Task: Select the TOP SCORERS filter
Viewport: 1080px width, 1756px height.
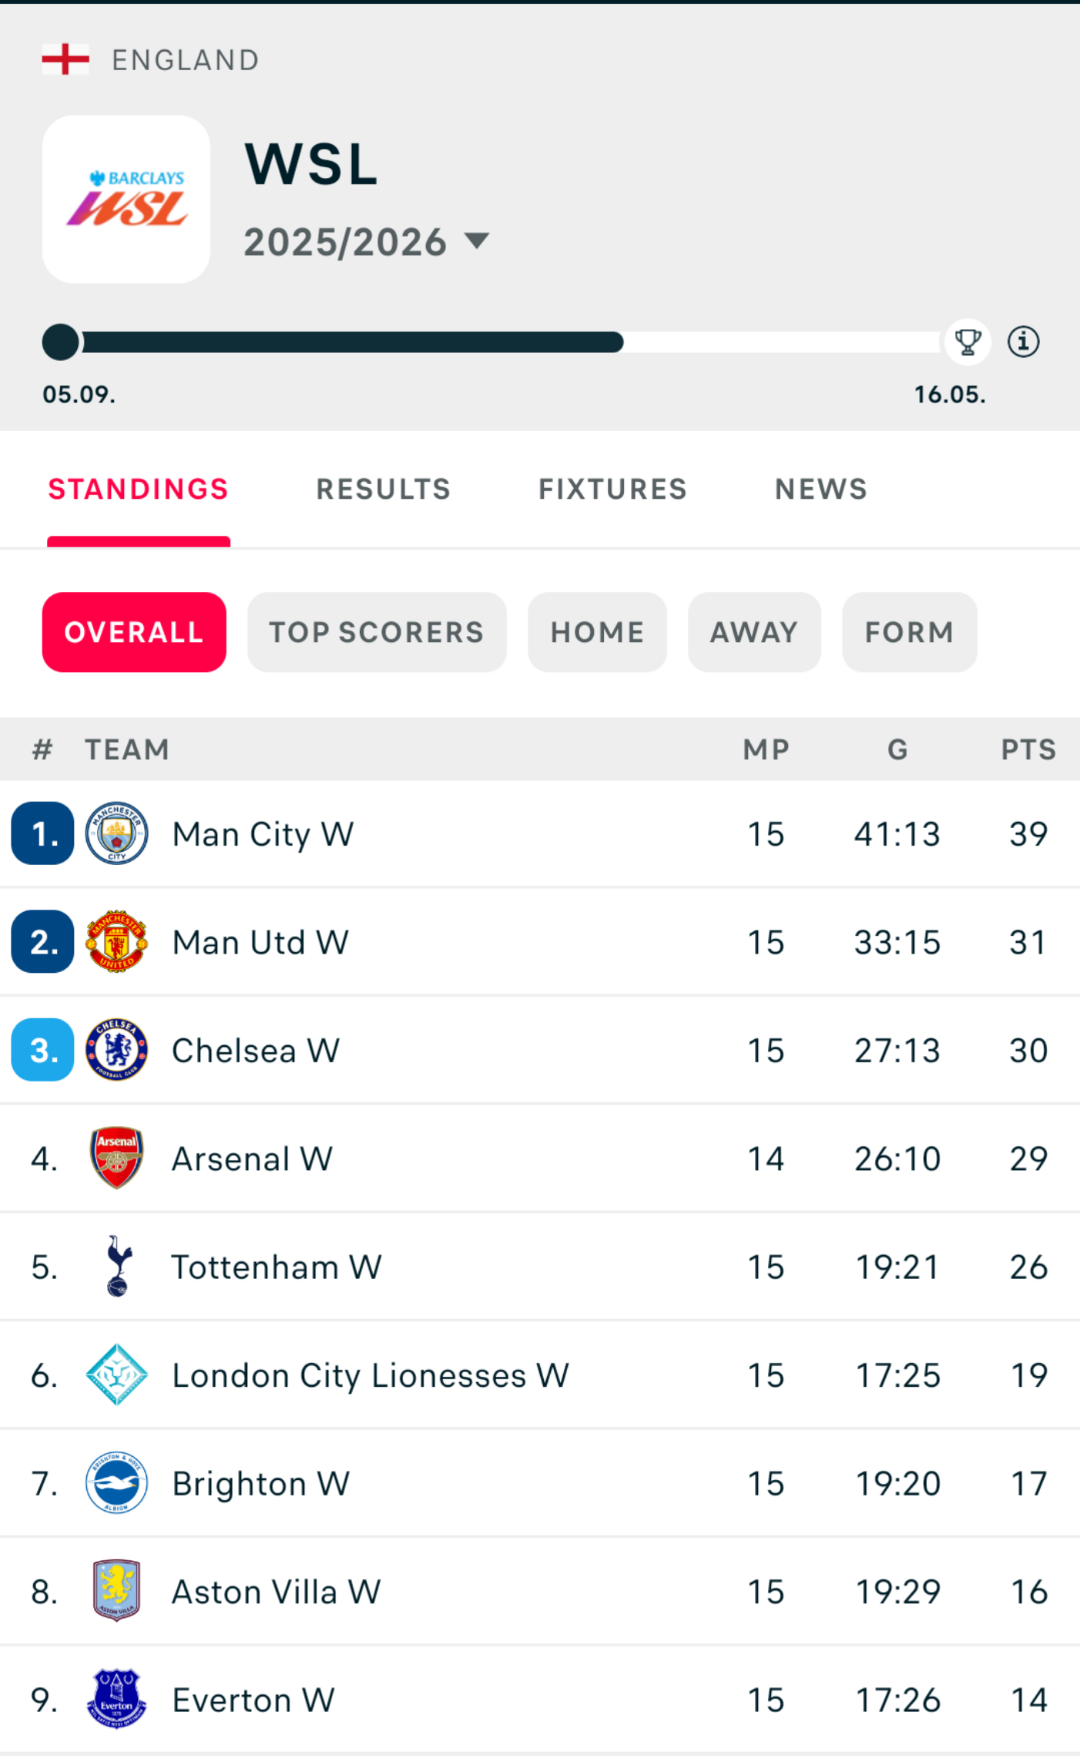Action: point(376,632)
